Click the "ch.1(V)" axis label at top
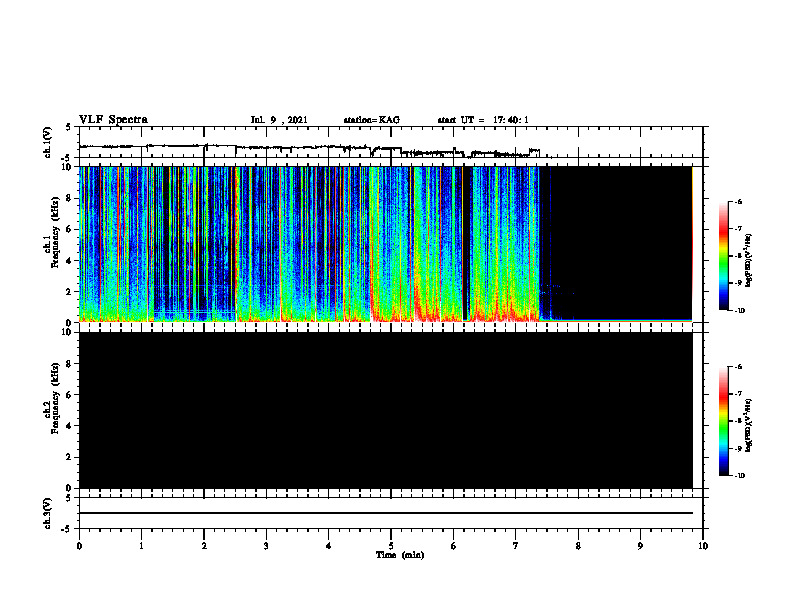Screen dimensions: 792x612 [48, 142]
